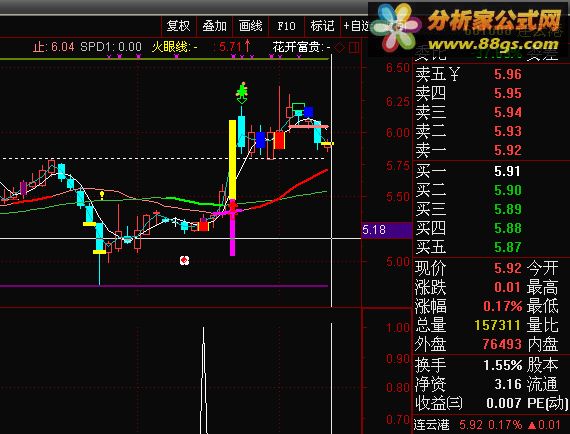Click the 收益(三) value 0.007
This screenshot has height=434, width=570.
coord(504,403)
